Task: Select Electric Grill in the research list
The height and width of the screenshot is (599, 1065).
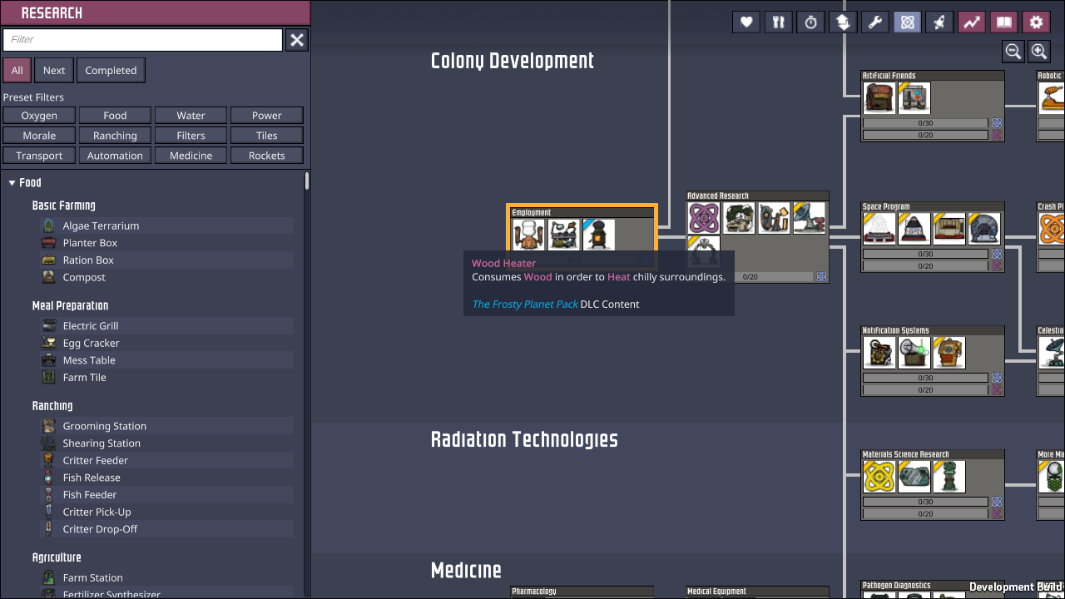Action: pyautogui.click(x=90, y=326)
